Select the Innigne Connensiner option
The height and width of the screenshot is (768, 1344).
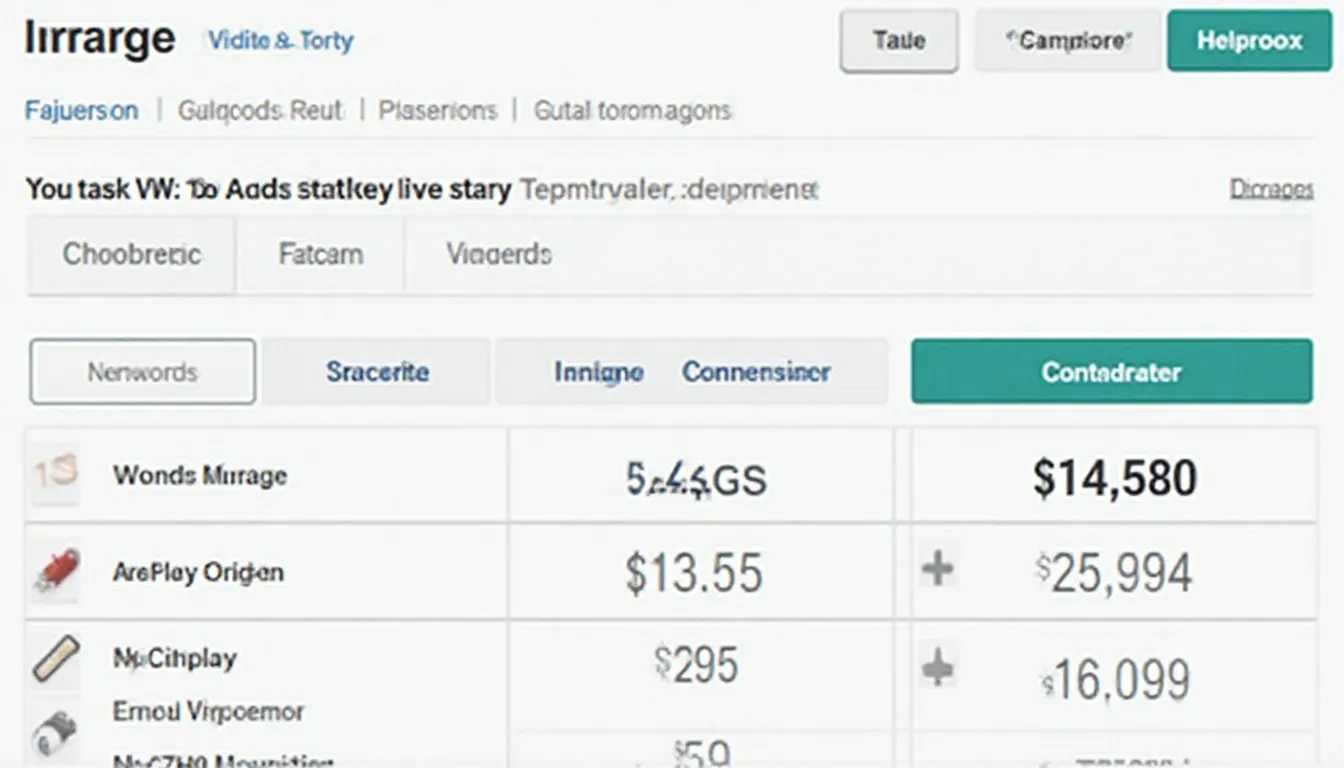coord(692,372)
